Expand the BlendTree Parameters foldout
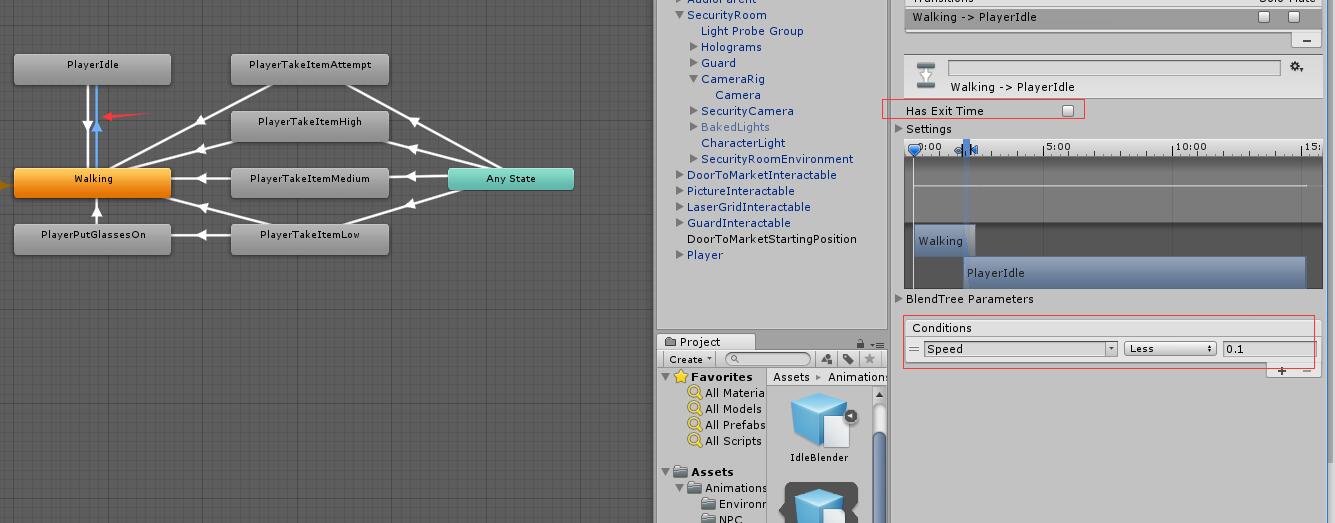 pos(963,299)
